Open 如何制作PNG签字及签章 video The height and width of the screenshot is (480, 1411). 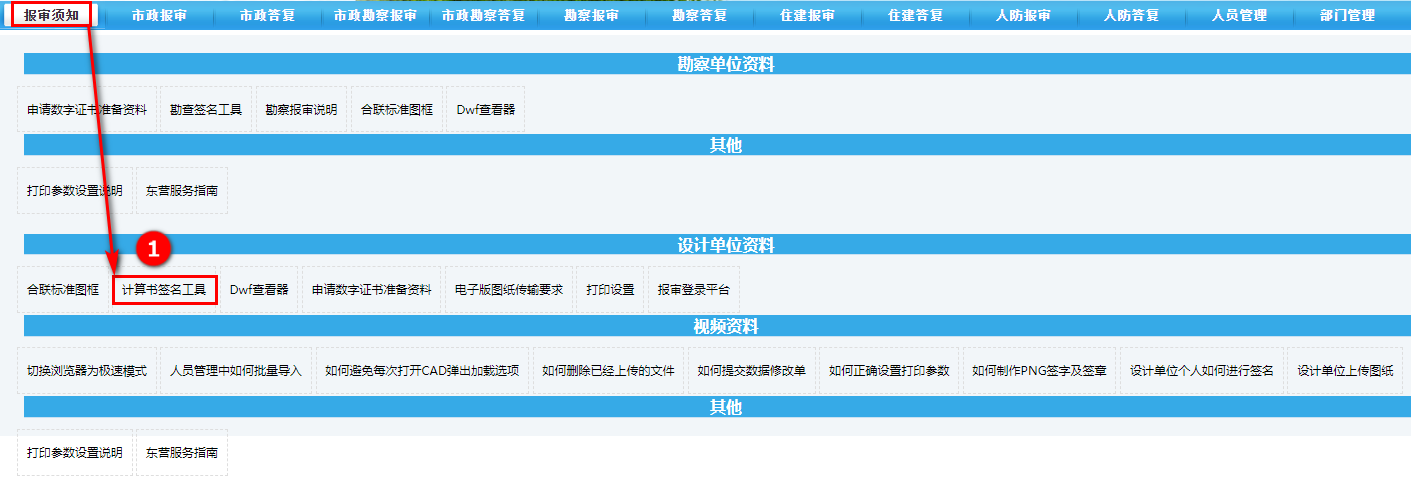1039,371
